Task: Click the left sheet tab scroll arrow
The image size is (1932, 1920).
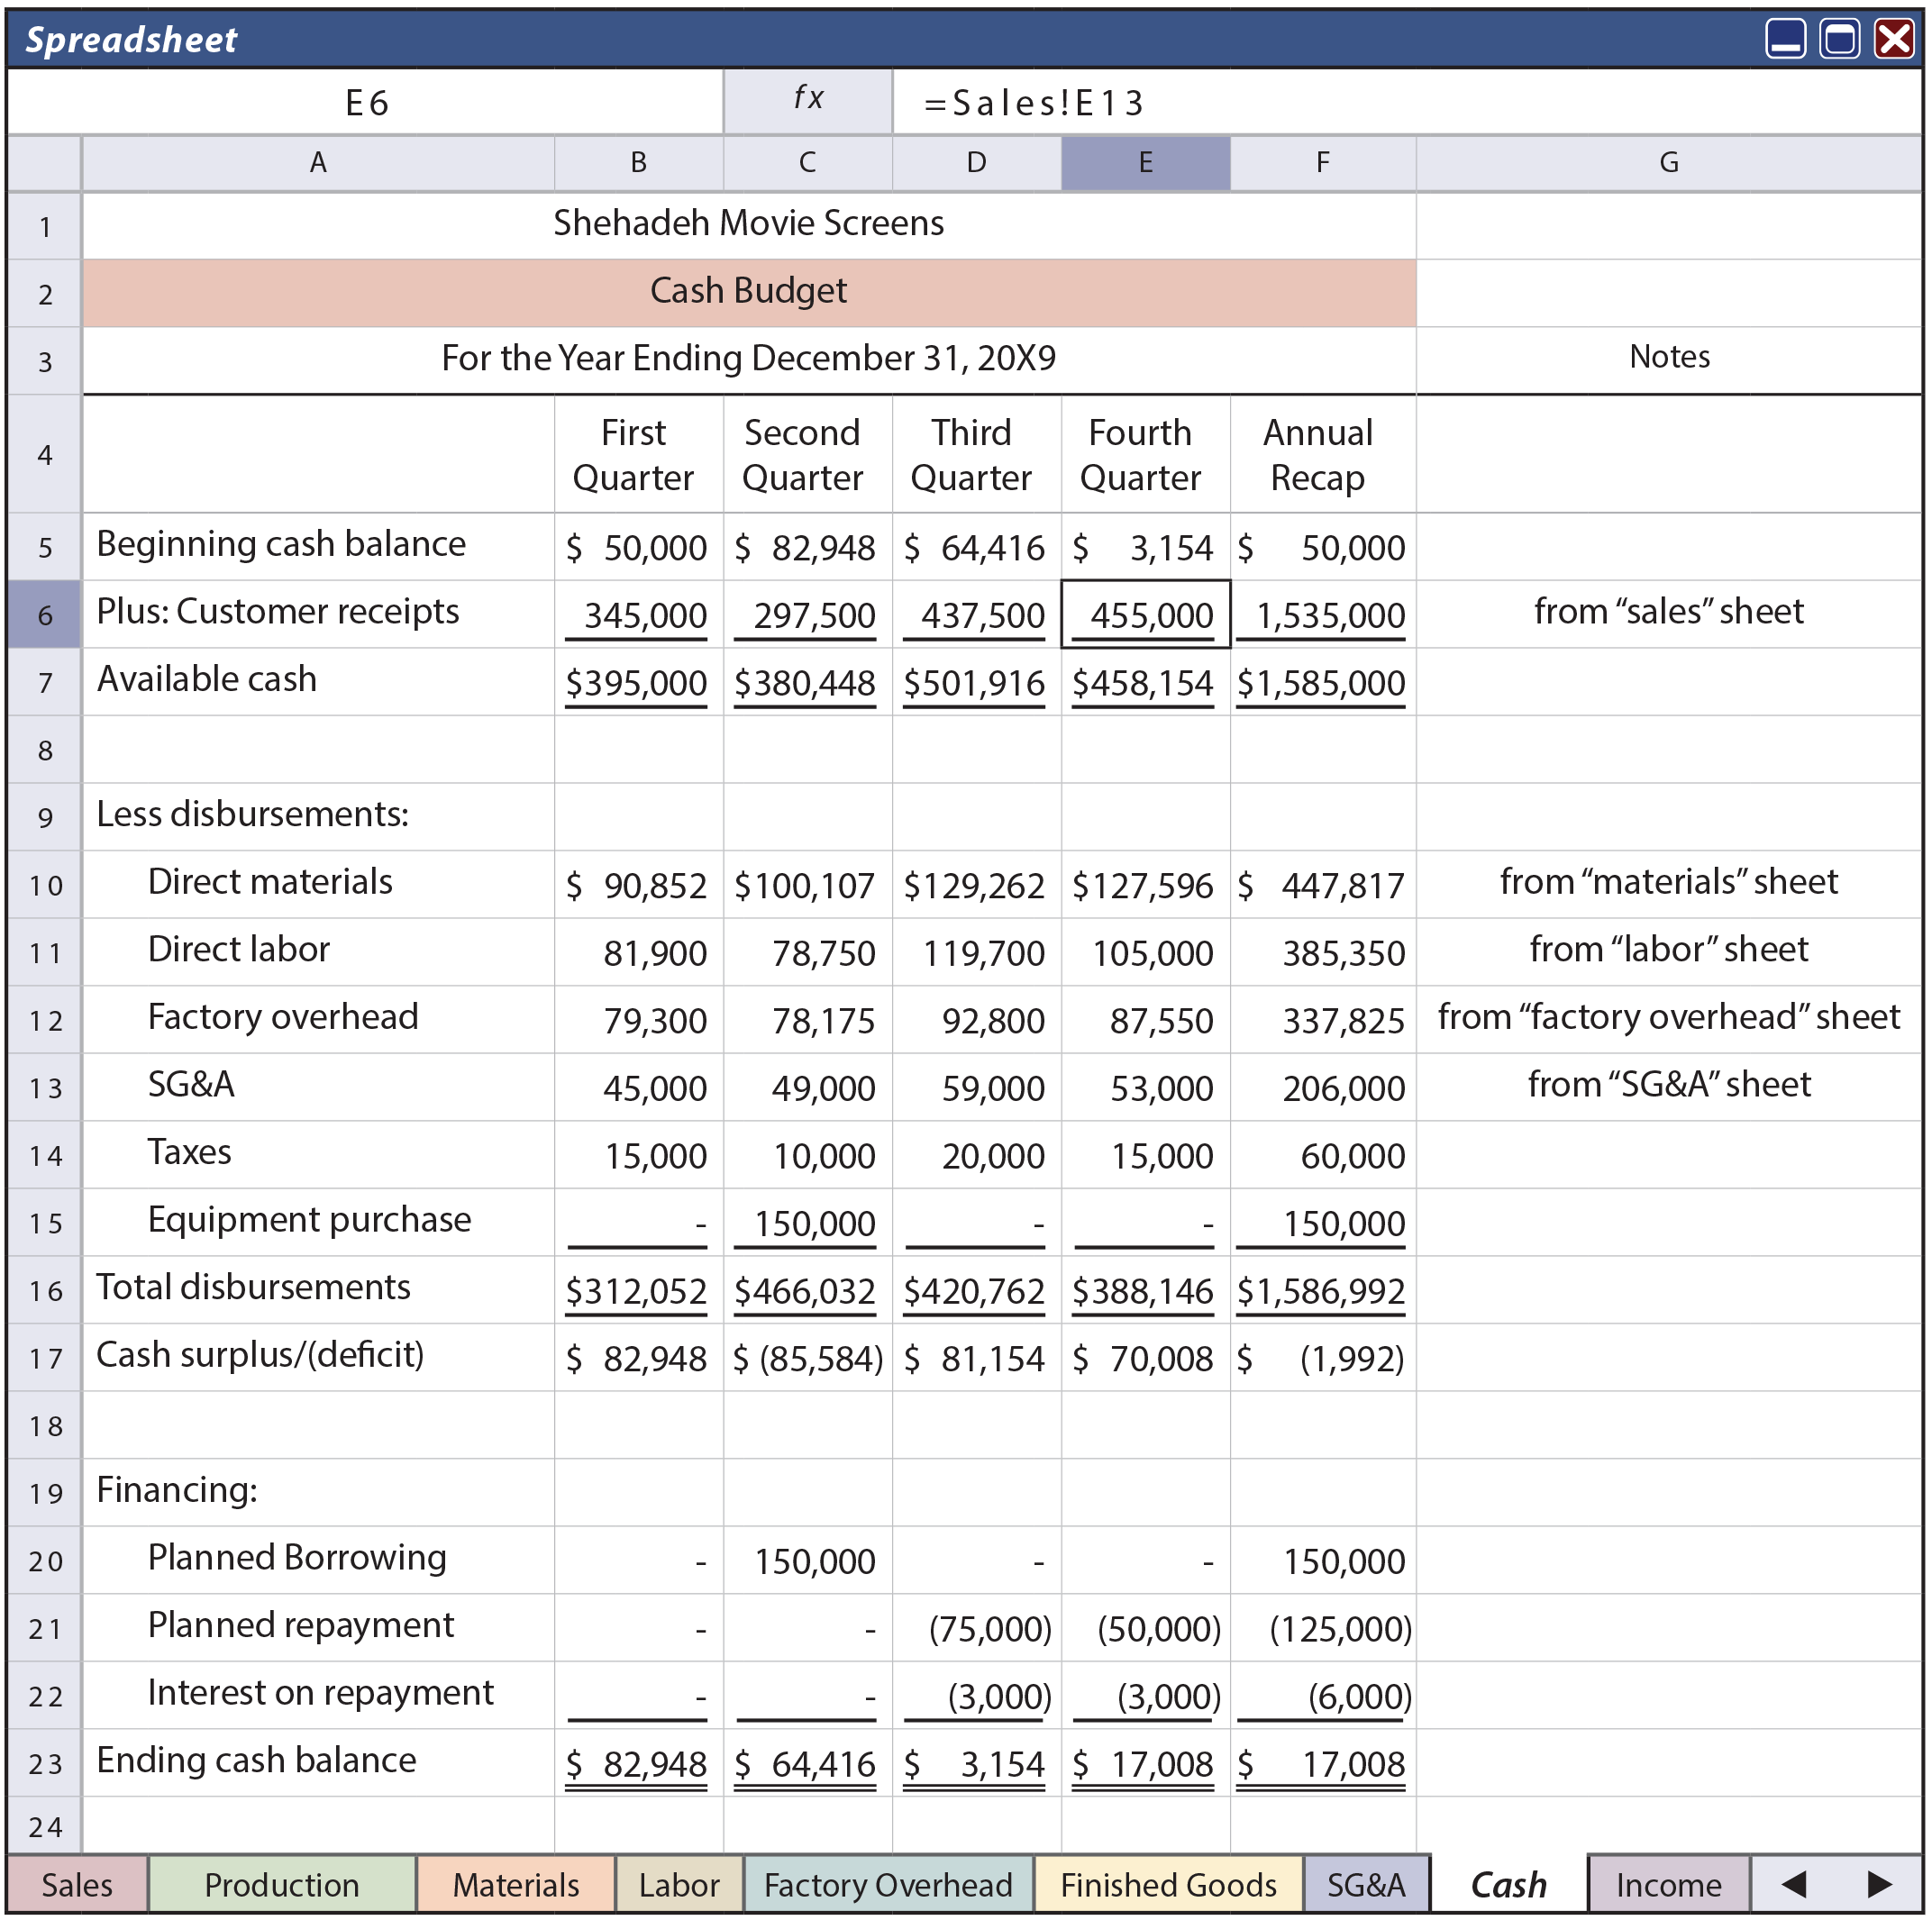Action: [1795, 1884]
